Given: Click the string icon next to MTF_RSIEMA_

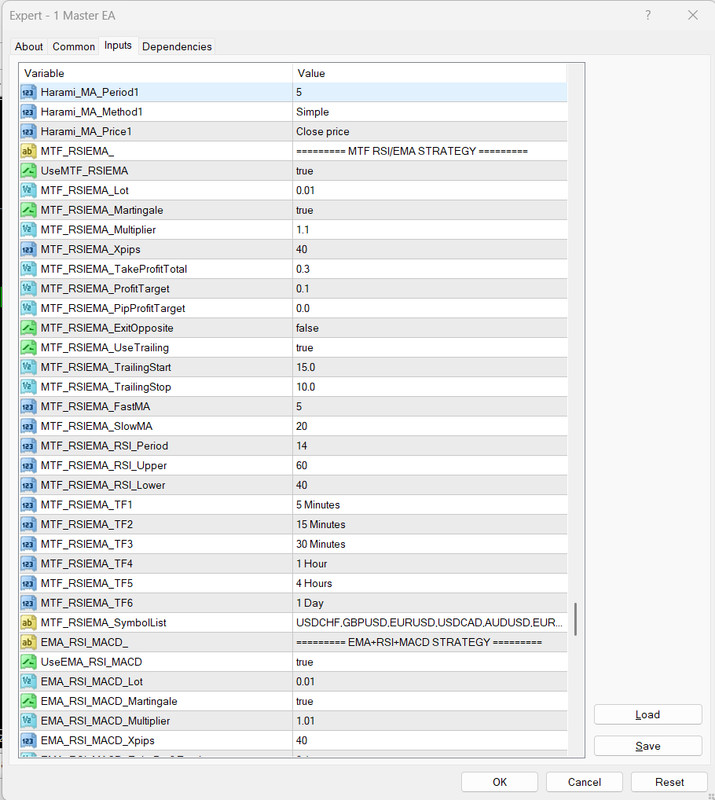Looking at the screenshot, I should coord(28,151).
